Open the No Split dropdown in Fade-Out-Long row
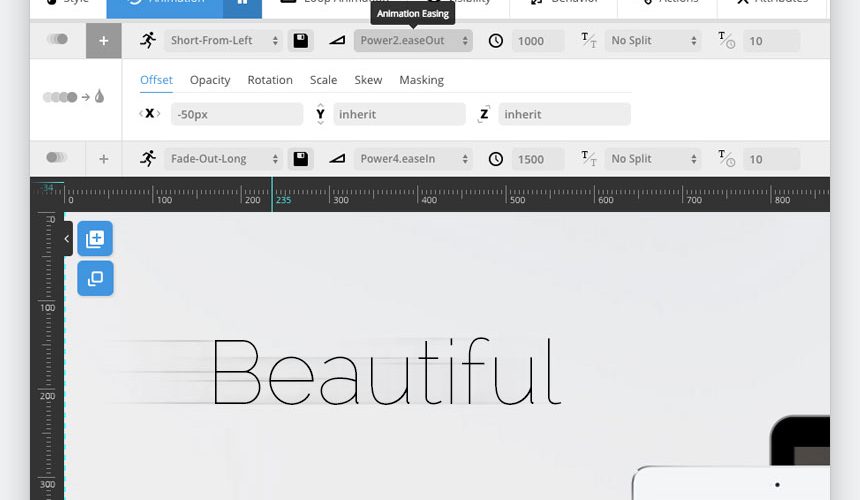The image size is (860, 500). click(652, 159)
